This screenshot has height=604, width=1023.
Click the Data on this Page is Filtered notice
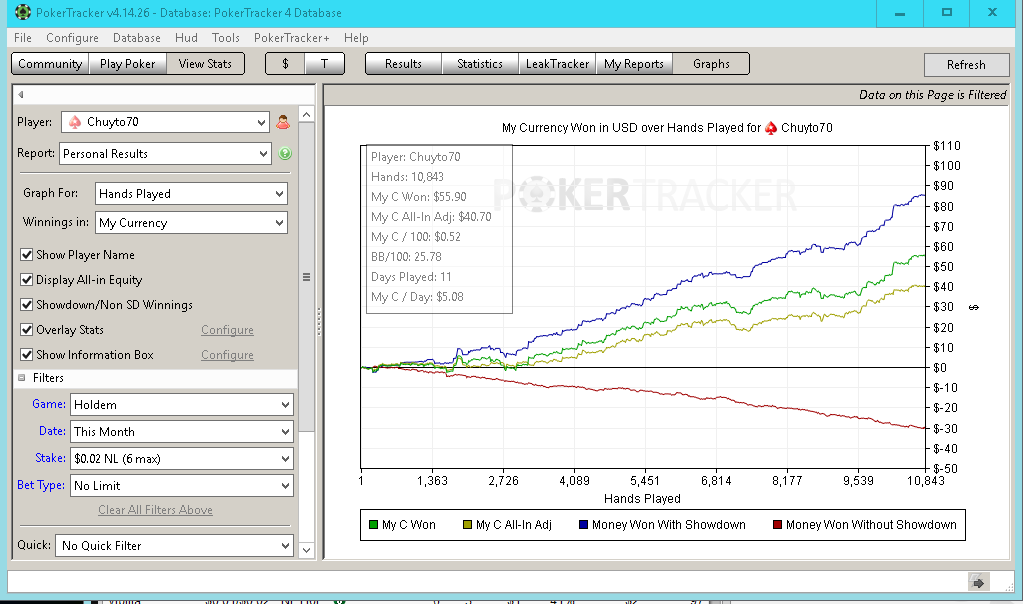click(932, 95)
